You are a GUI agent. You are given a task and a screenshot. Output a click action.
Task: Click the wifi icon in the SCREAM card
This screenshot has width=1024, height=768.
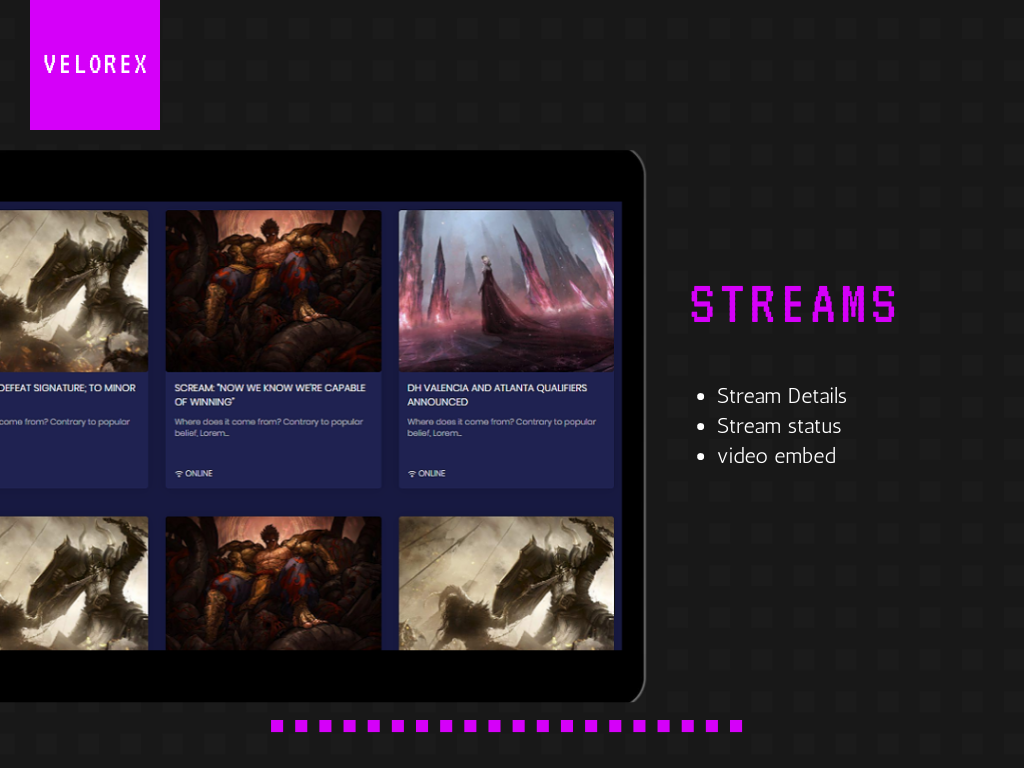(179, 474)
